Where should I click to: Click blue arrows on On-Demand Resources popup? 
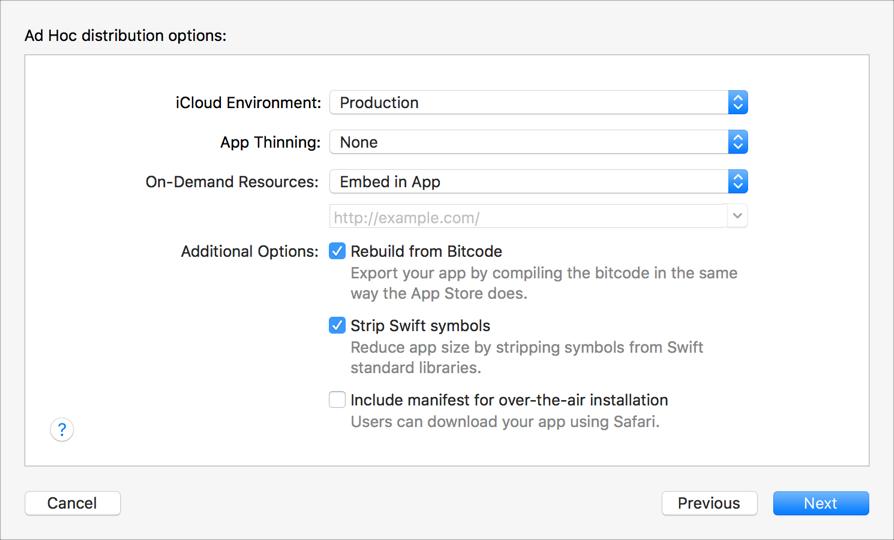pos(737,182)
